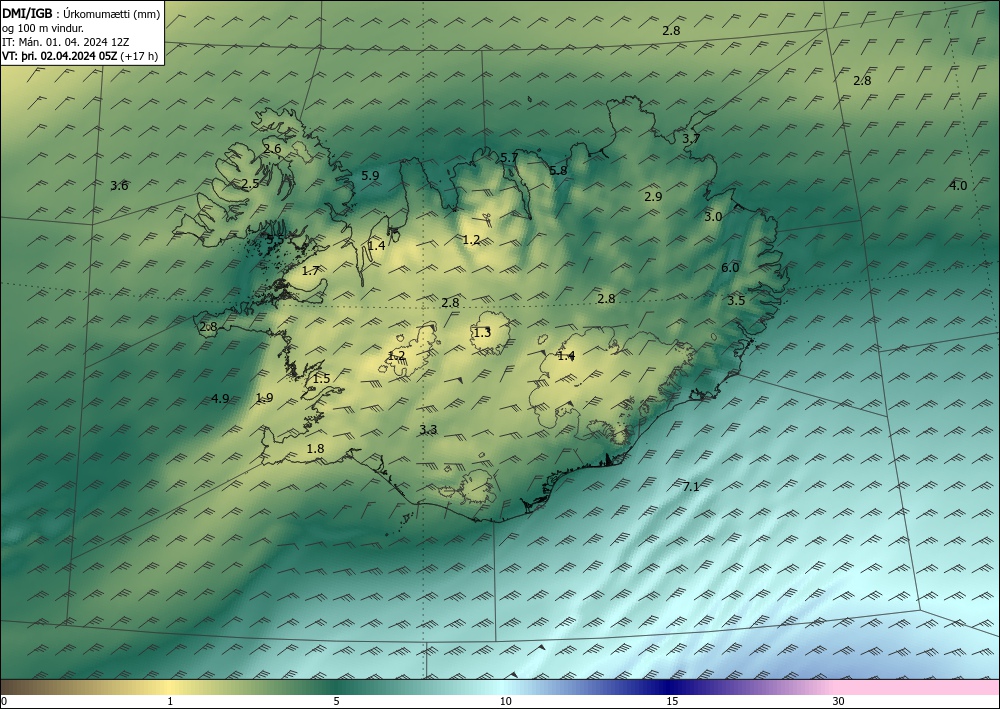1000x709 pixels.
Task: Click the 2.5 value in the Westfjords
Action: coord(250,184)
